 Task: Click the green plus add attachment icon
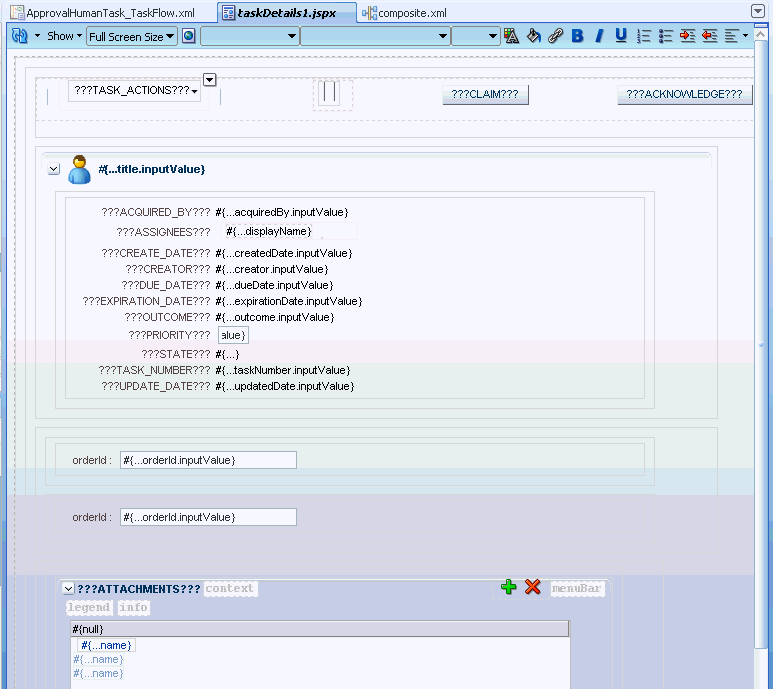coord(509,587)
